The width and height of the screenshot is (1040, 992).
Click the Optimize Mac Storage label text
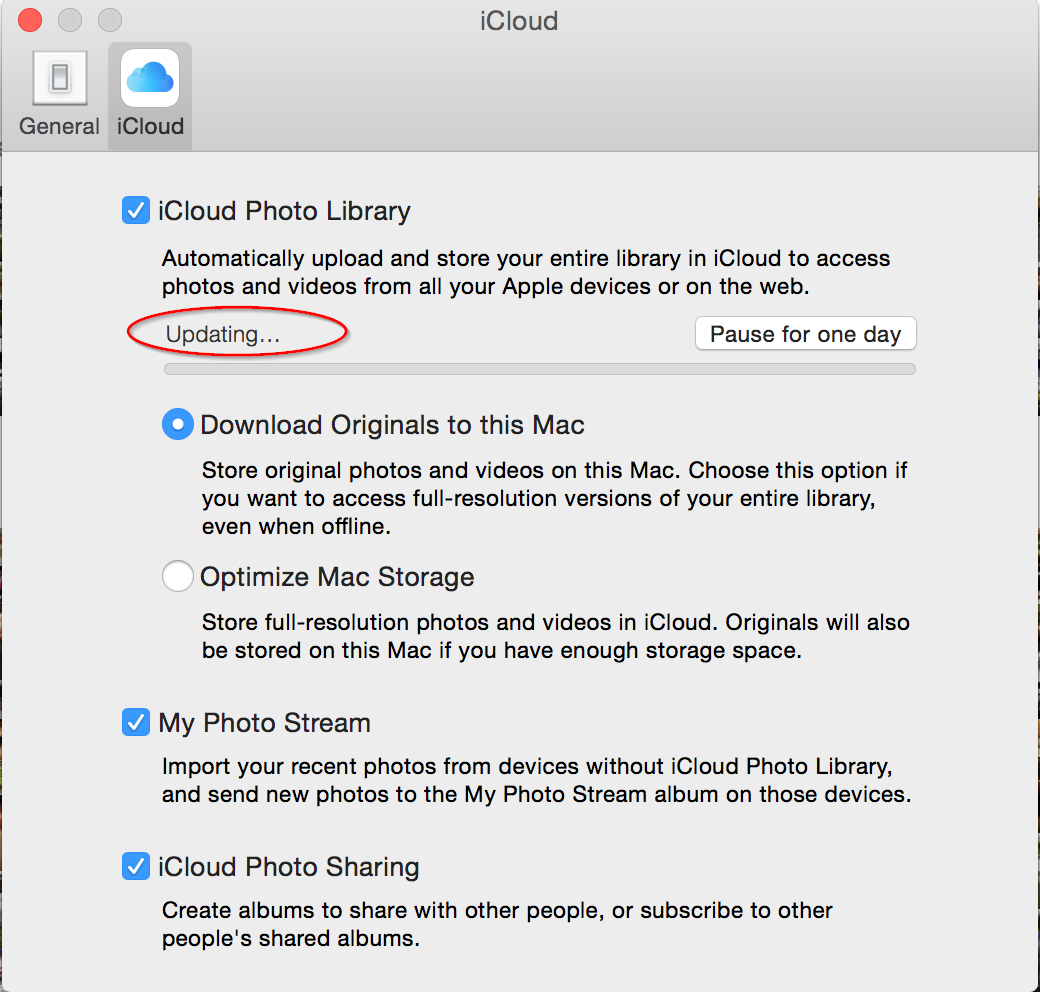tap(338, 577)
